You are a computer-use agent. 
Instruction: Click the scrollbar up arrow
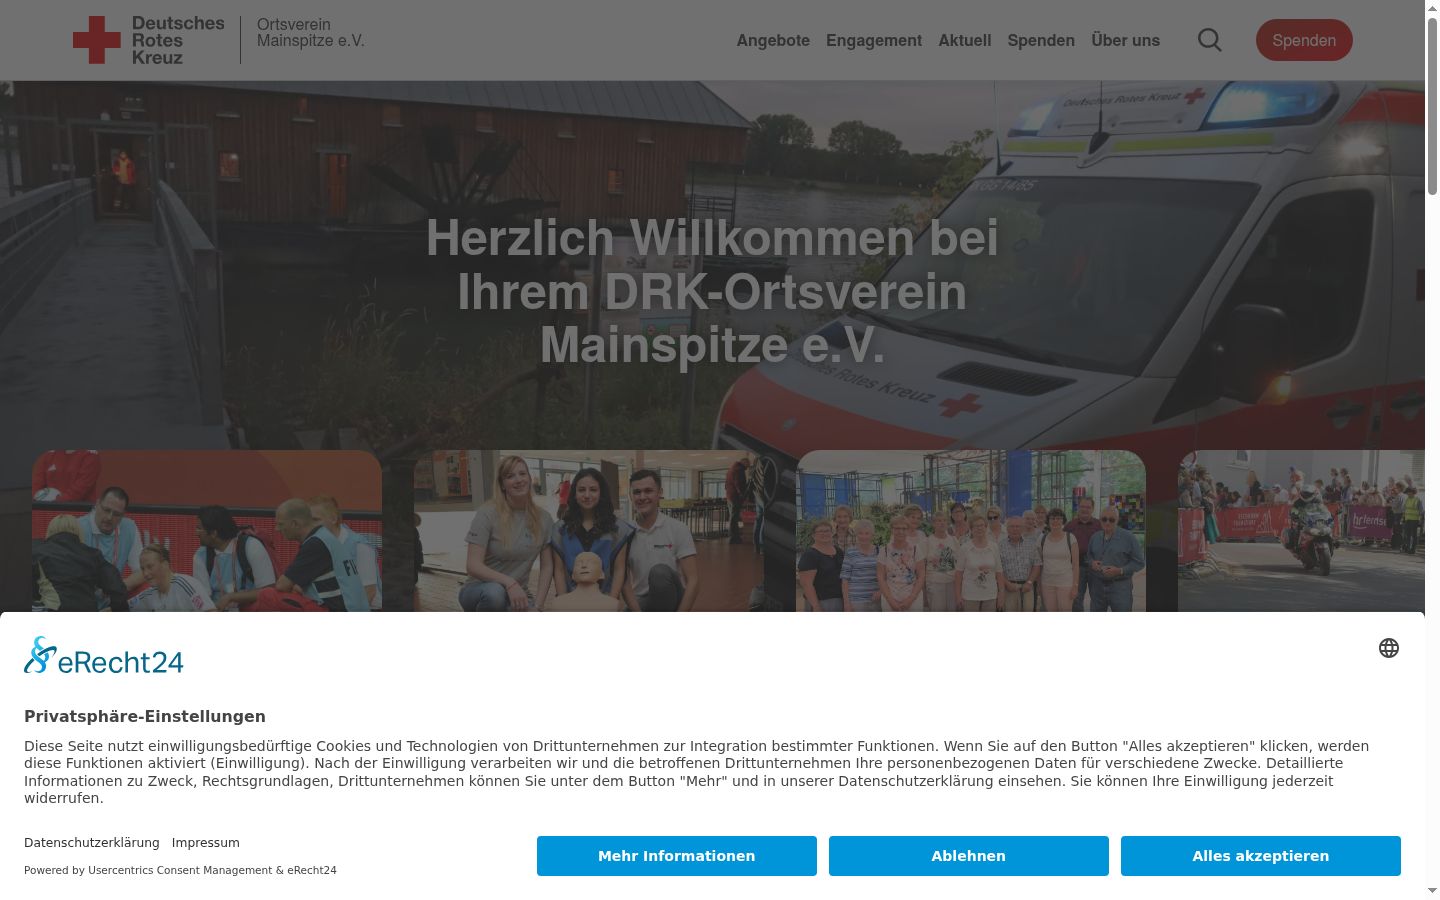point(1432,8)
